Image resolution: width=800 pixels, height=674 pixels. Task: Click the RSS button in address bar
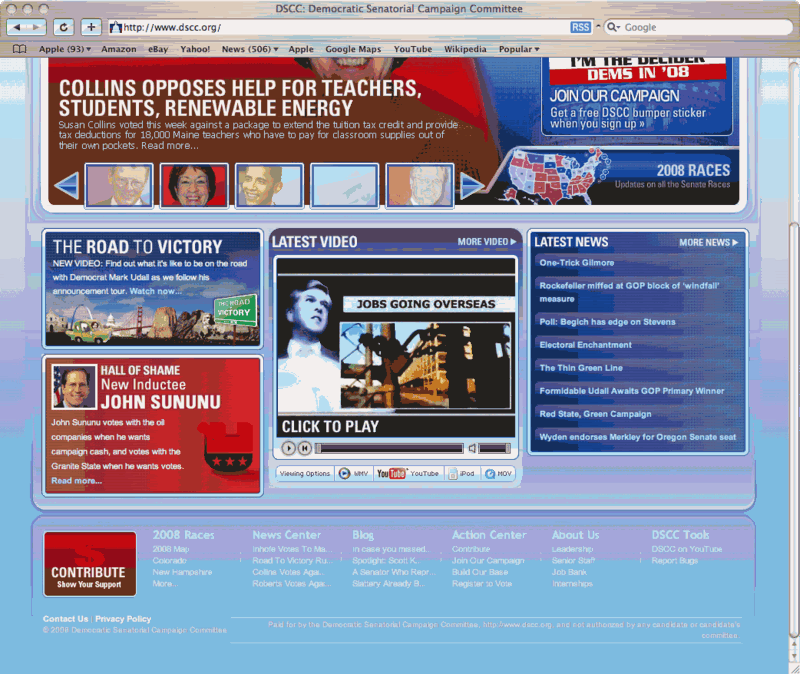click(x=580, y=27)
